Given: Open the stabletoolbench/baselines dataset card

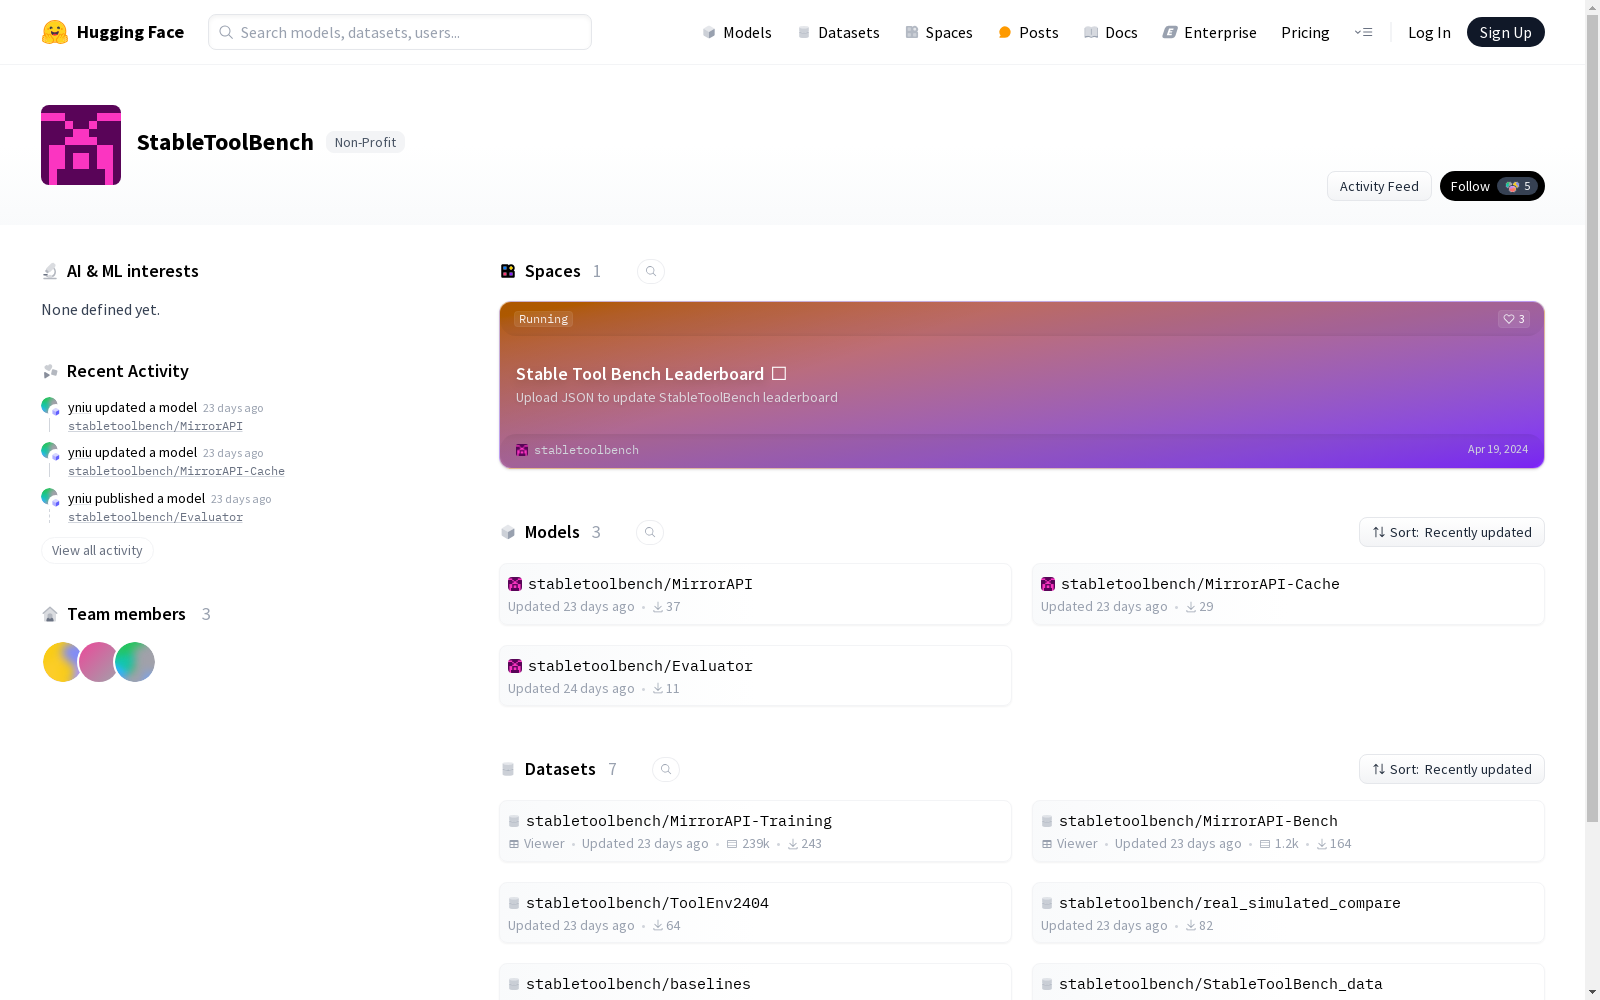Looking at the screenshot, I should [x=755, y=983].
